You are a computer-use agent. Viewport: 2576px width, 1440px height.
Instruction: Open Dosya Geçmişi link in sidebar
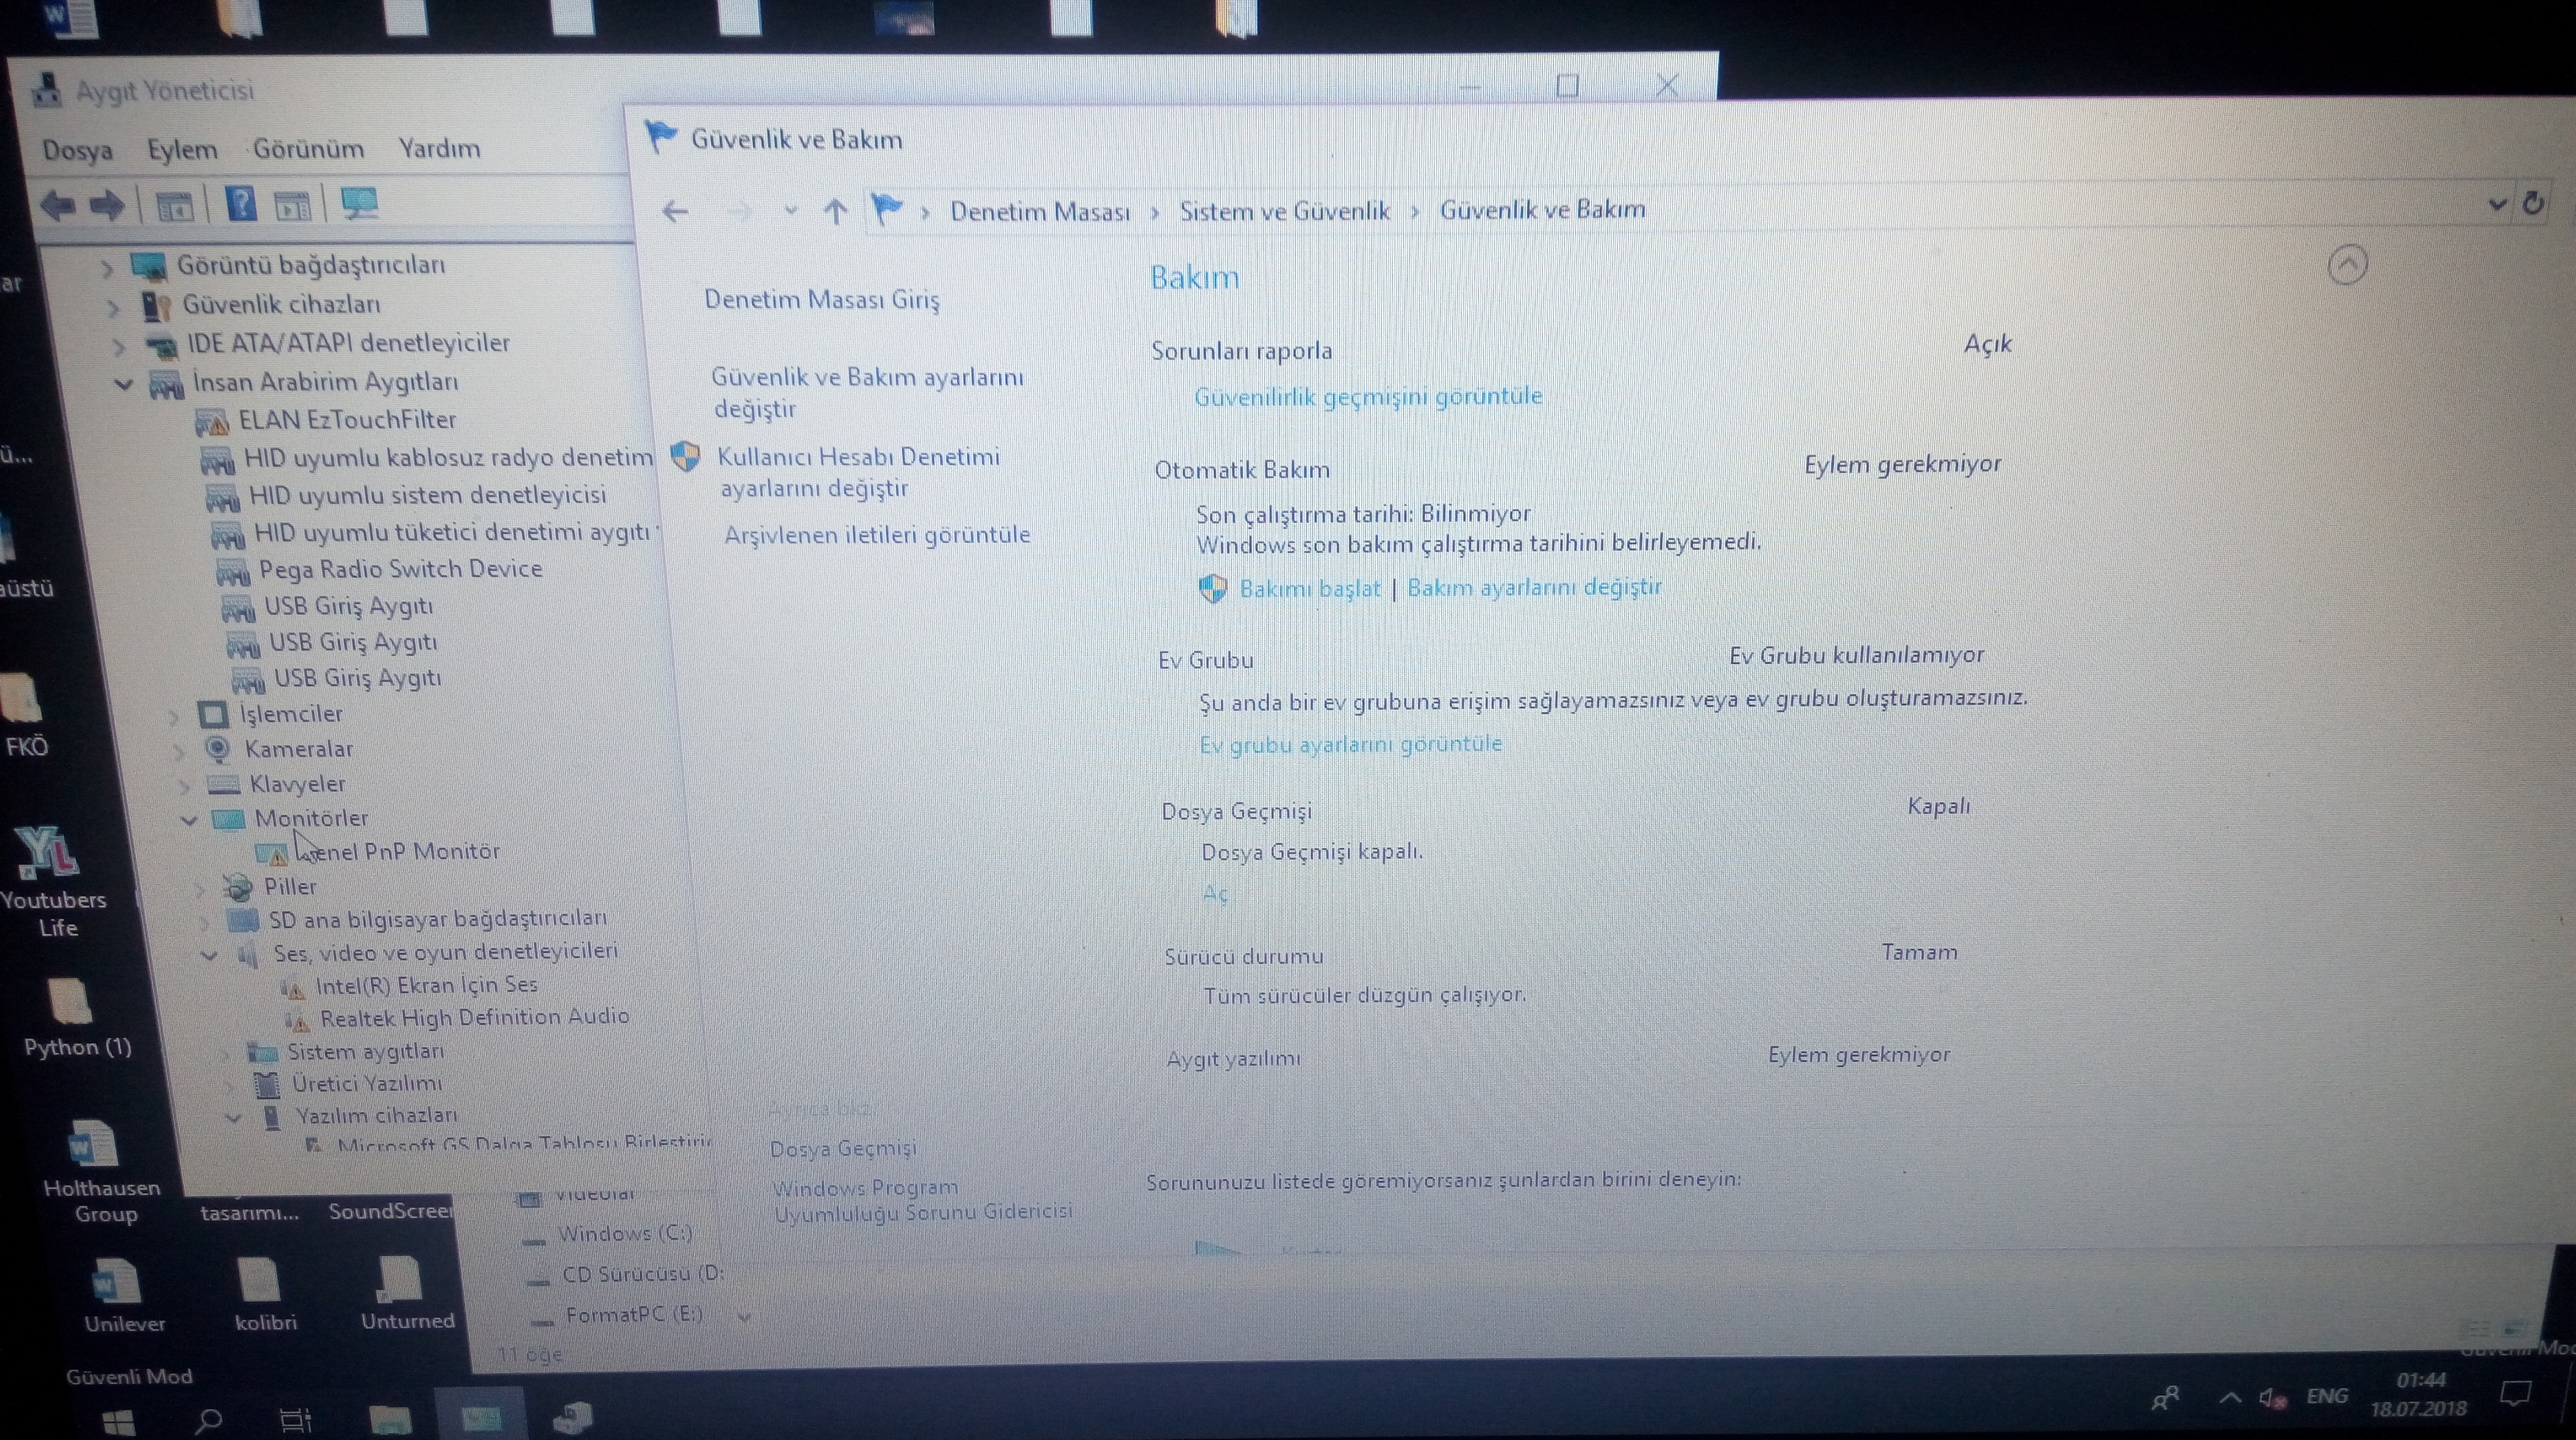pos(843,1149)
